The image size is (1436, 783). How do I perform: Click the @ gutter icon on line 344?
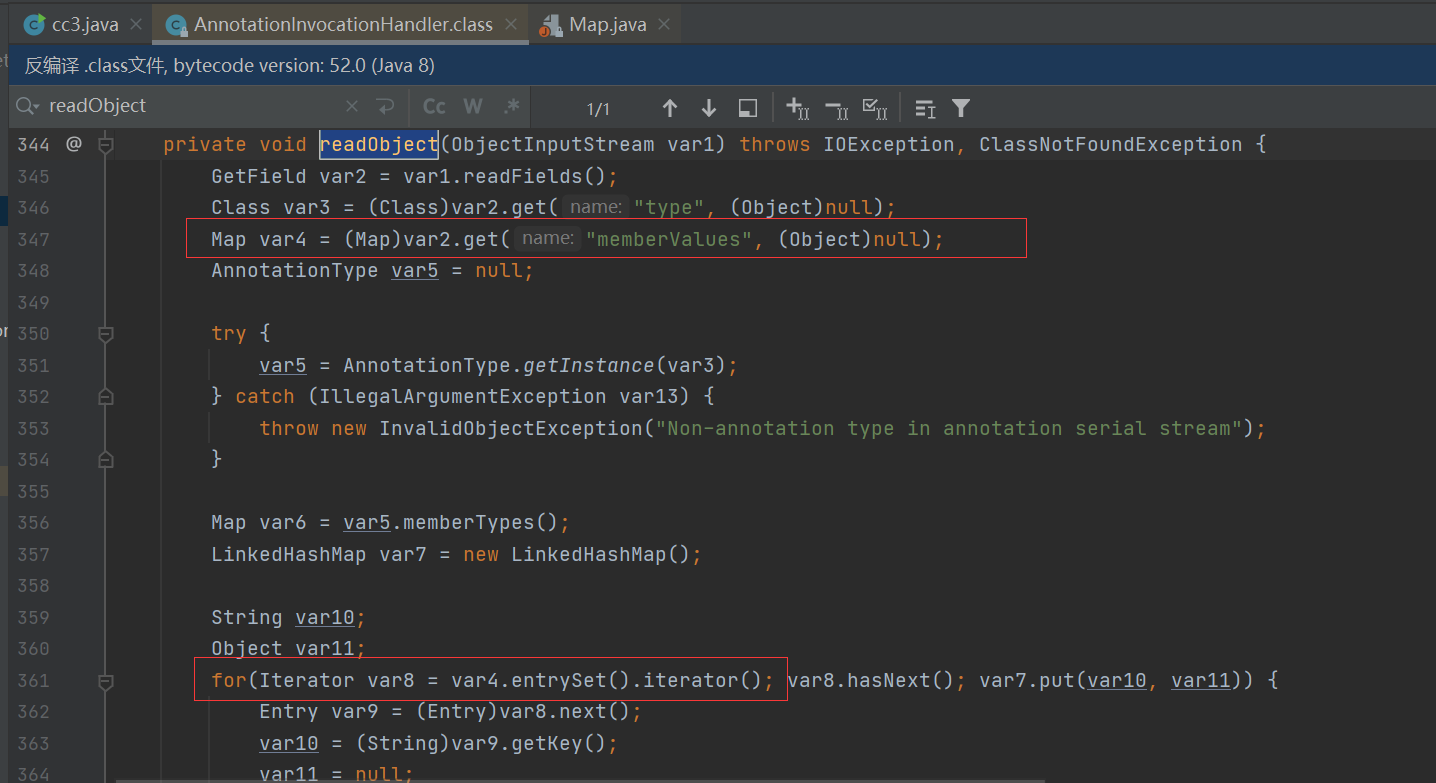point(74,144)
